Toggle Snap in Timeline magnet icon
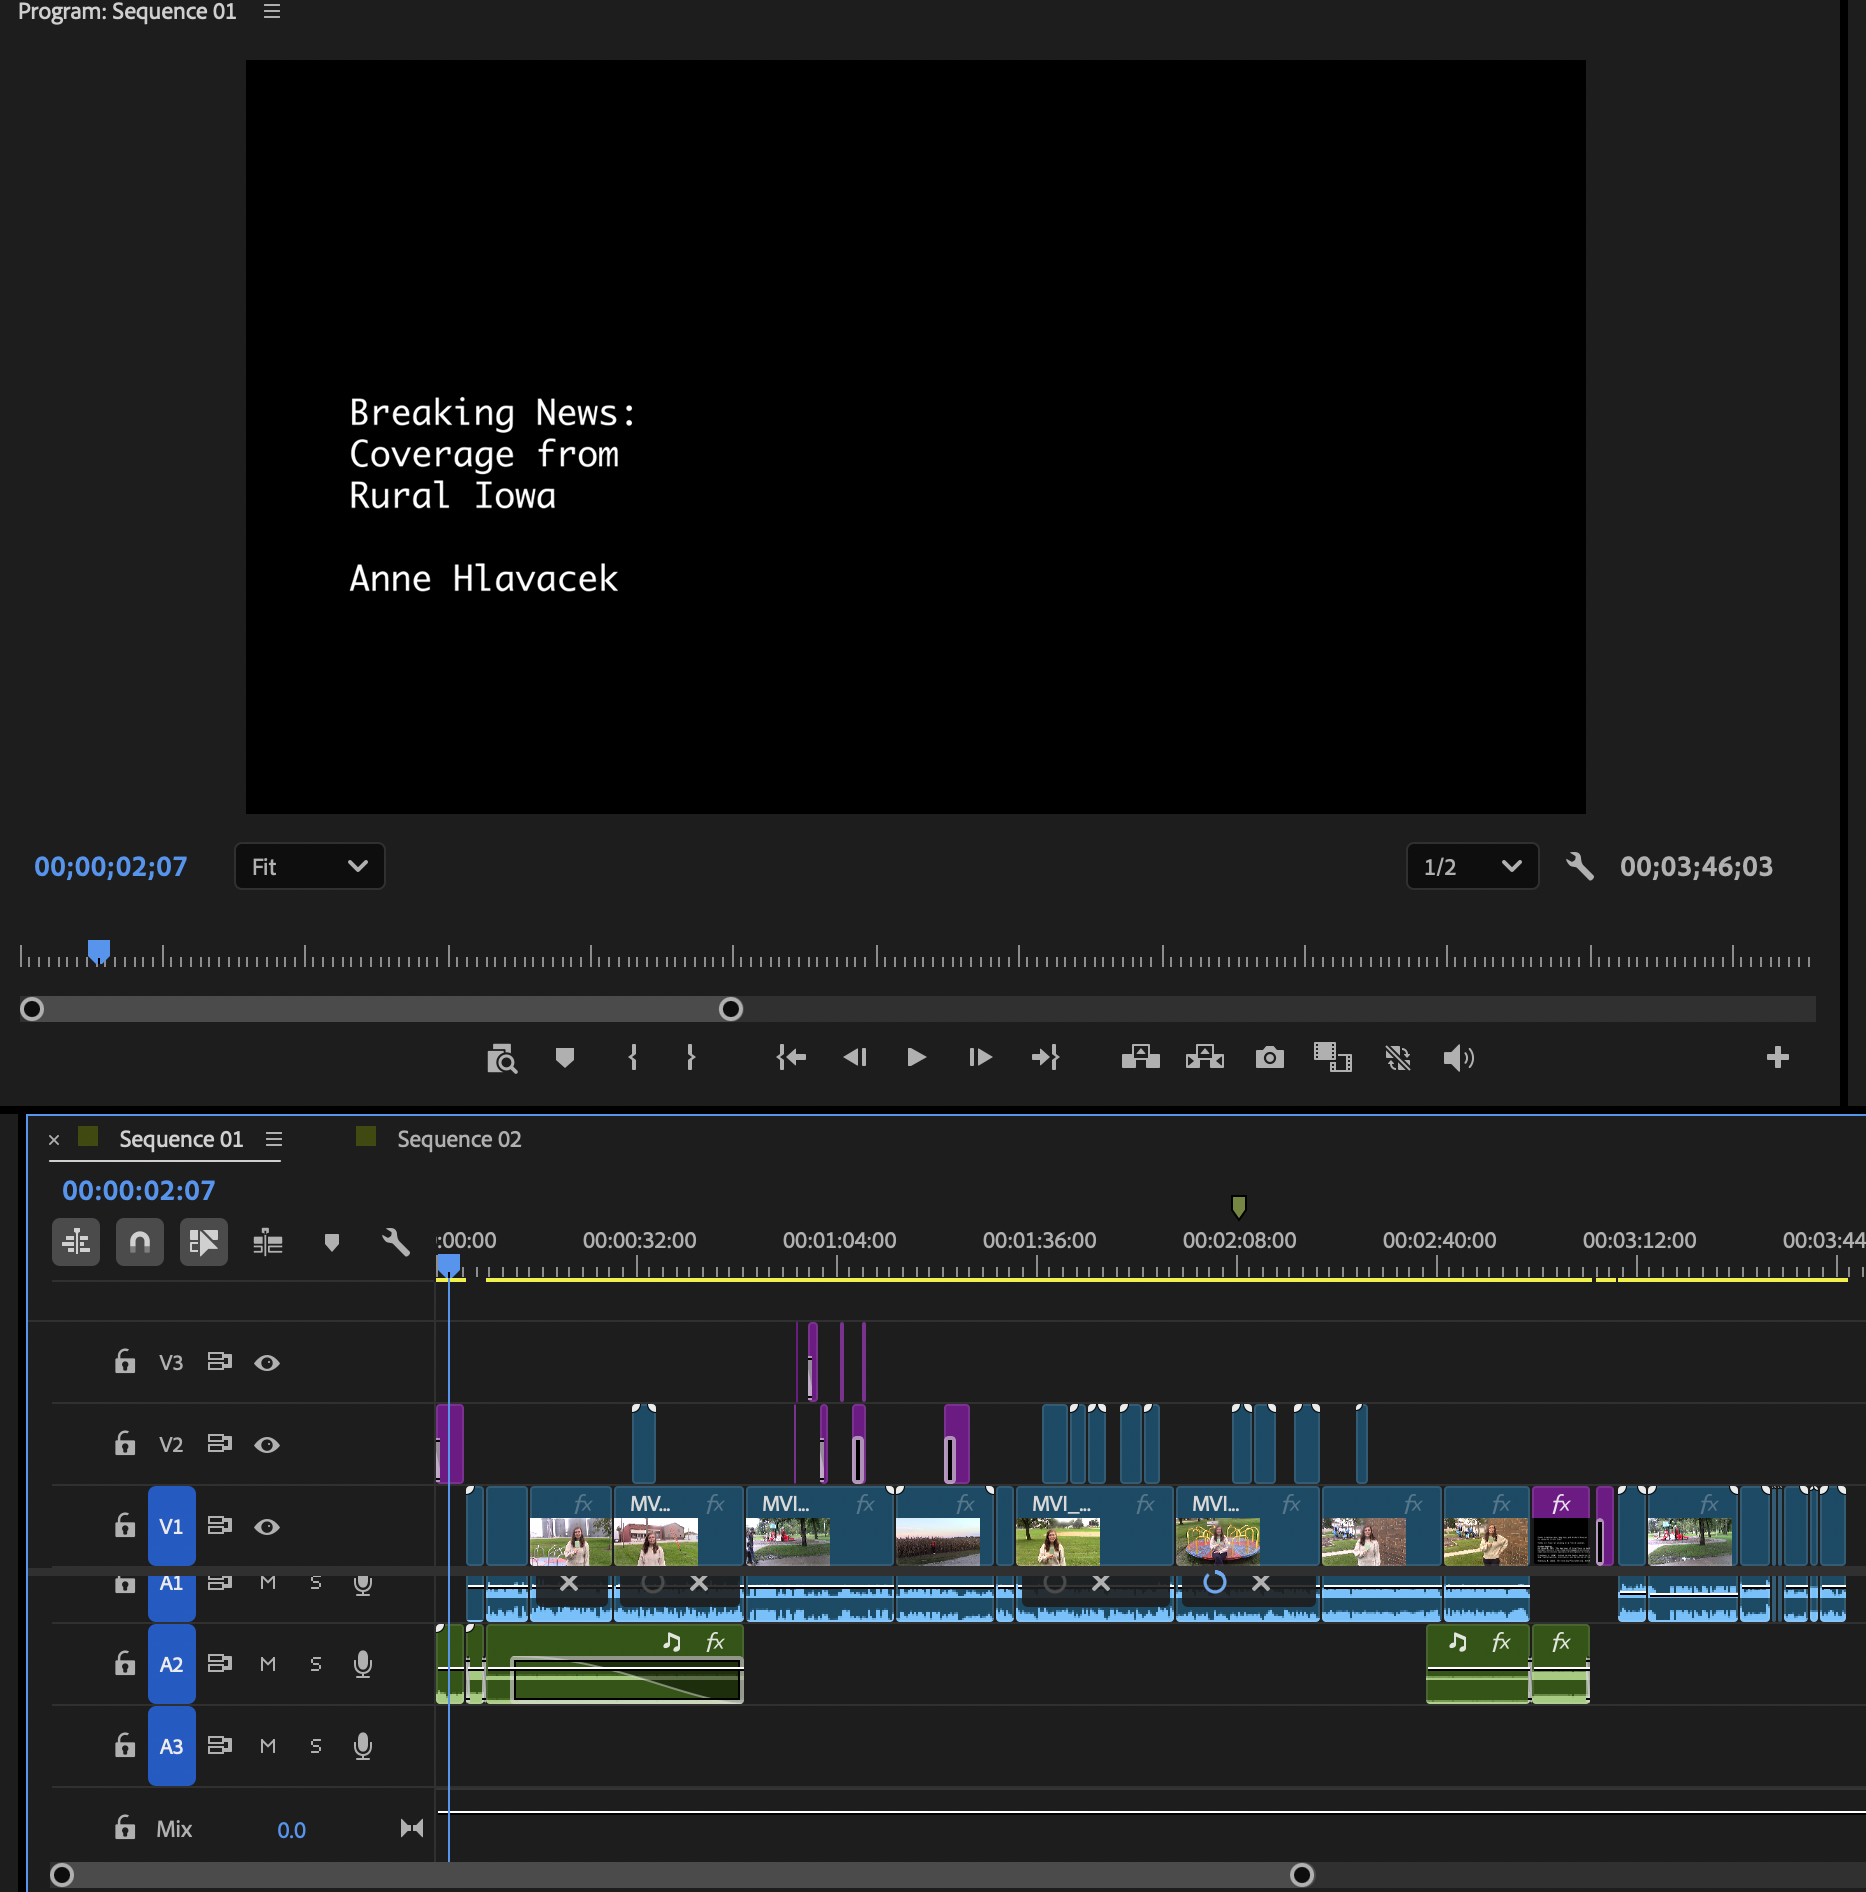 click(140, 1242)
